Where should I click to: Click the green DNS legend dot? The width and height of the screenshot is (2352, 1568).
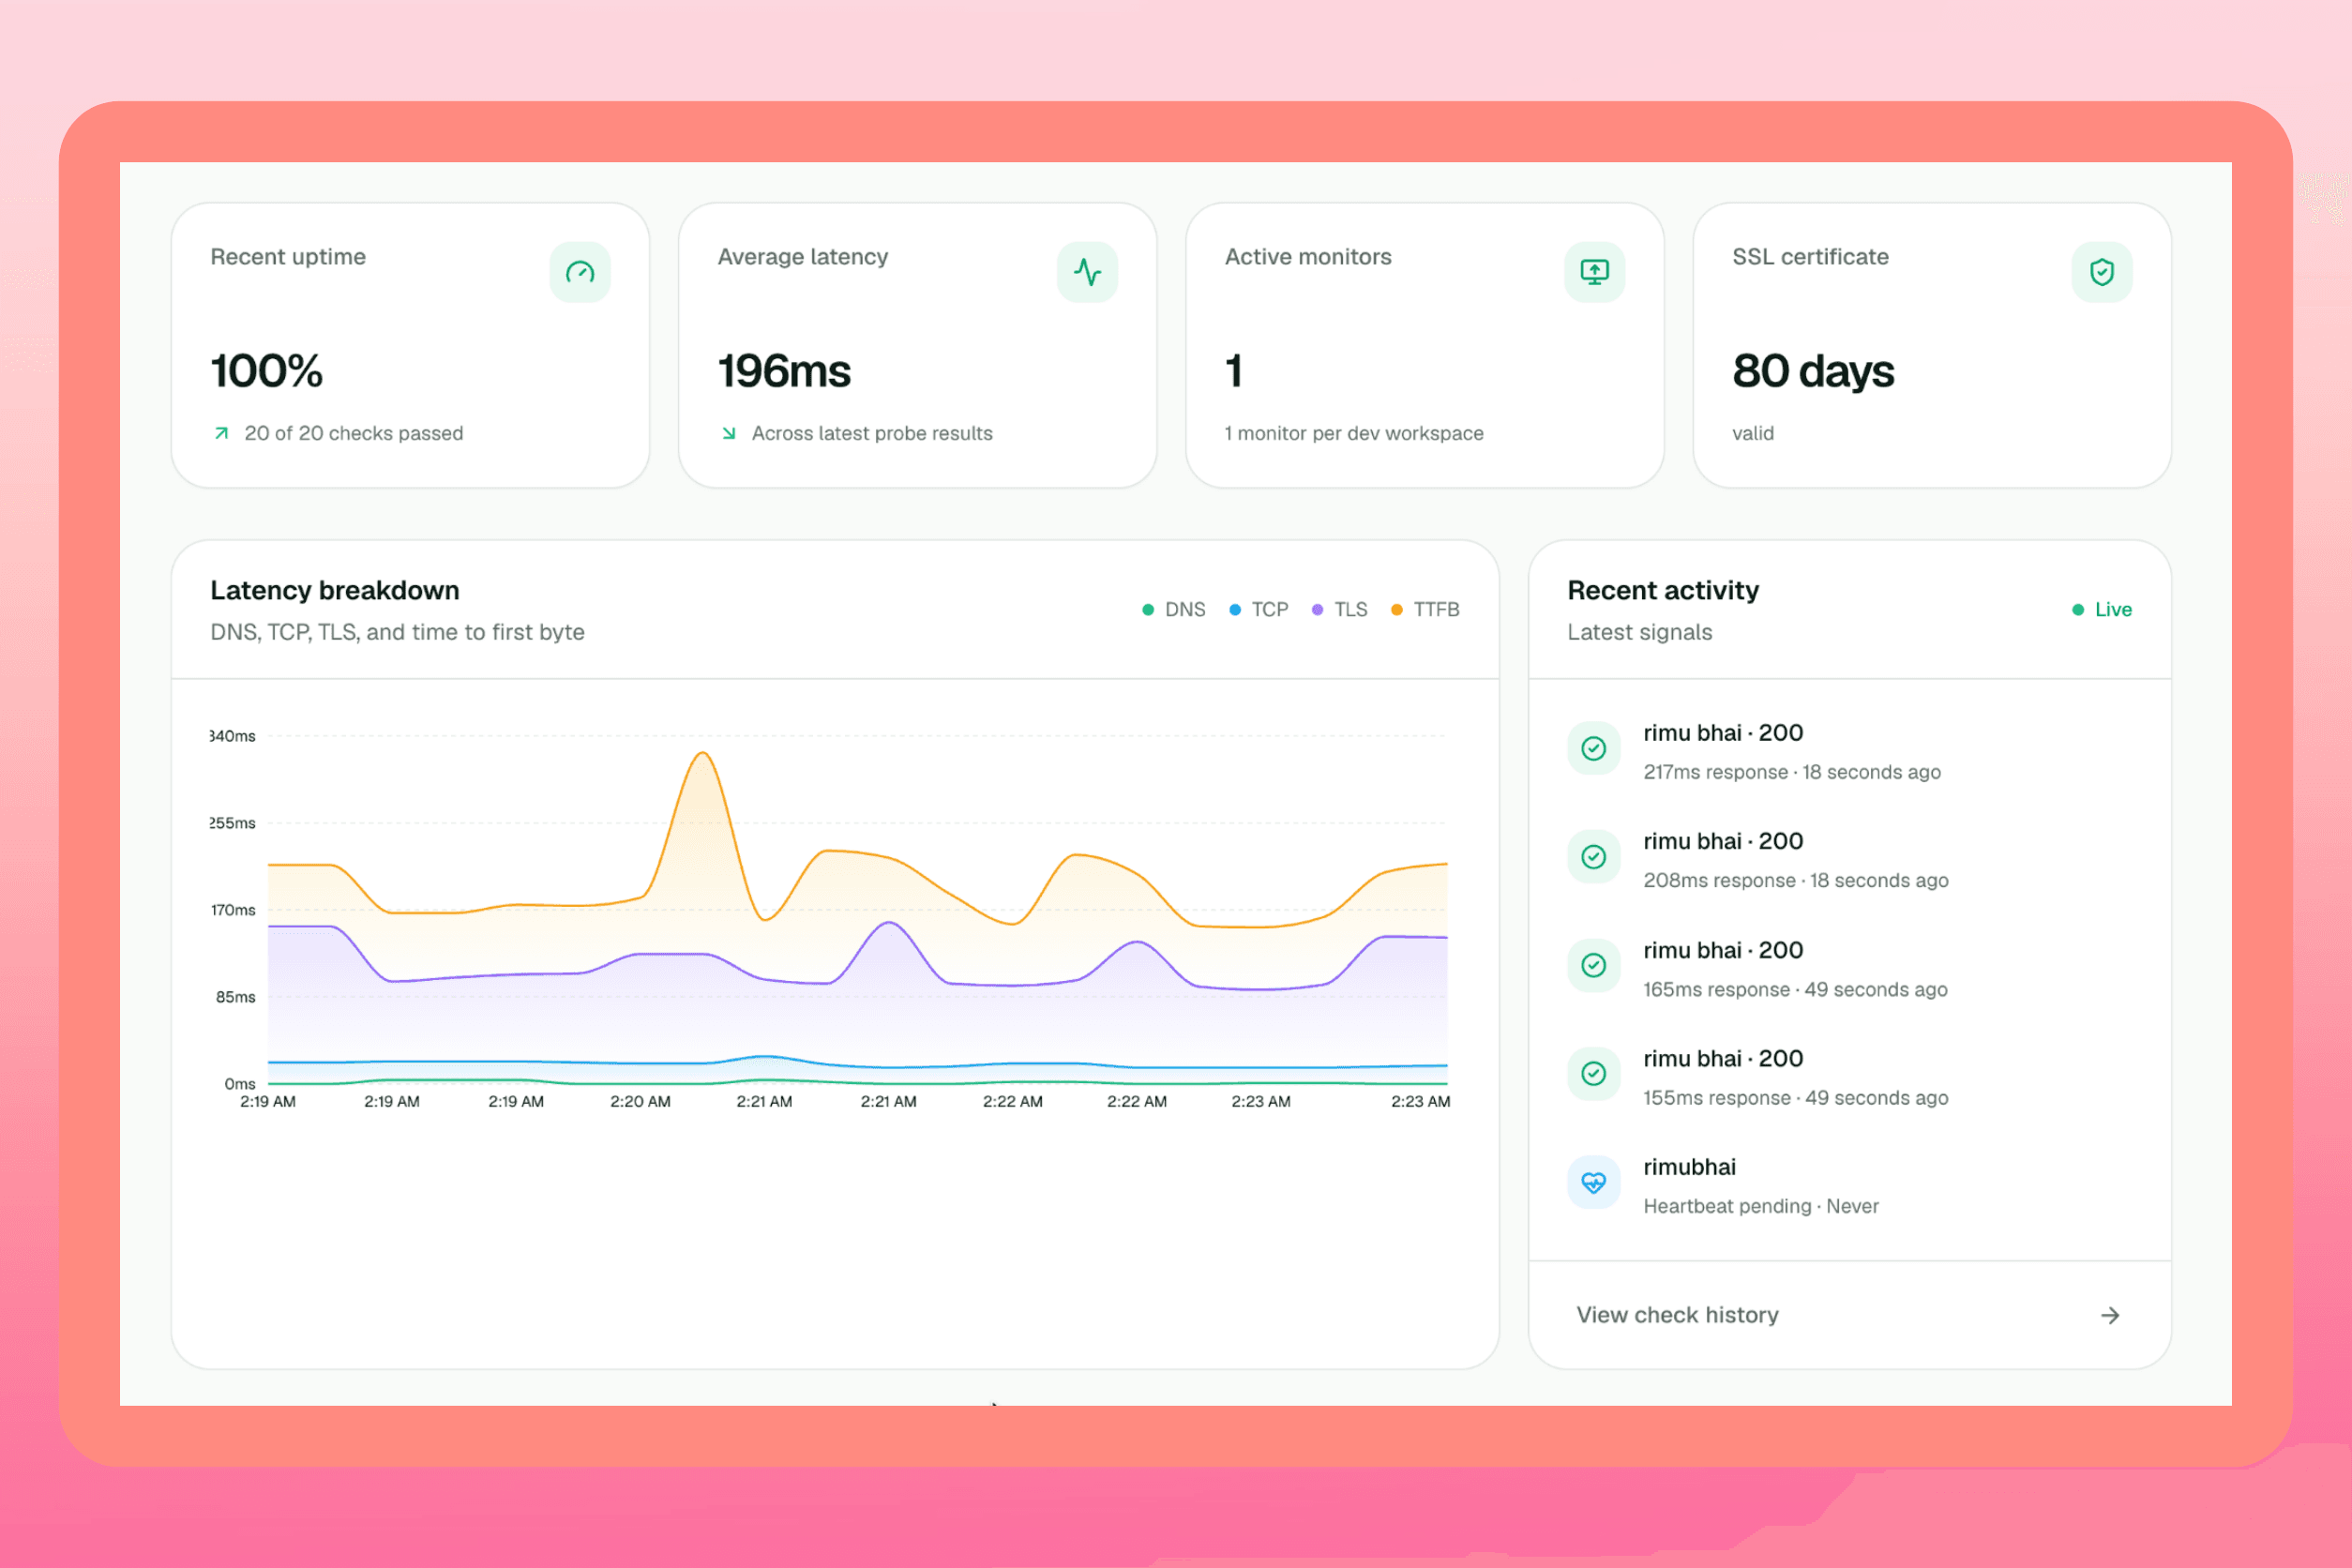click(1148, 610)
